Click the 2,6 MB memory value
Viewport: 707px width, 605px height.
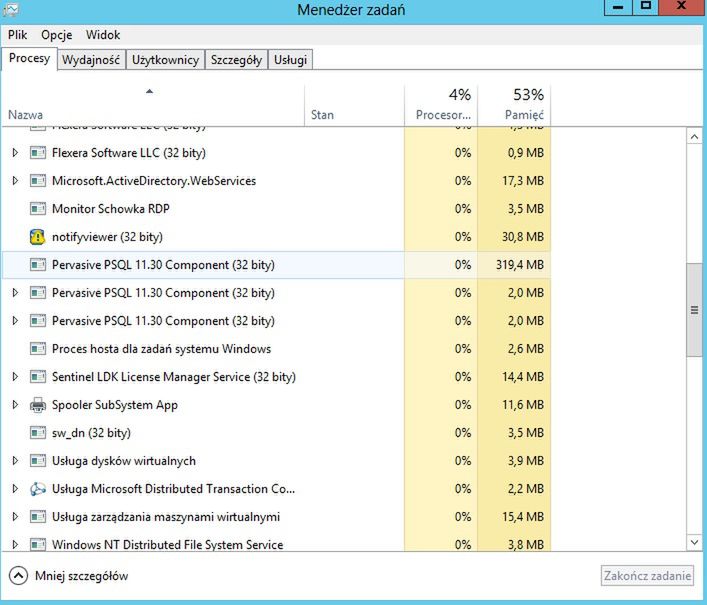tap(526, 348)
